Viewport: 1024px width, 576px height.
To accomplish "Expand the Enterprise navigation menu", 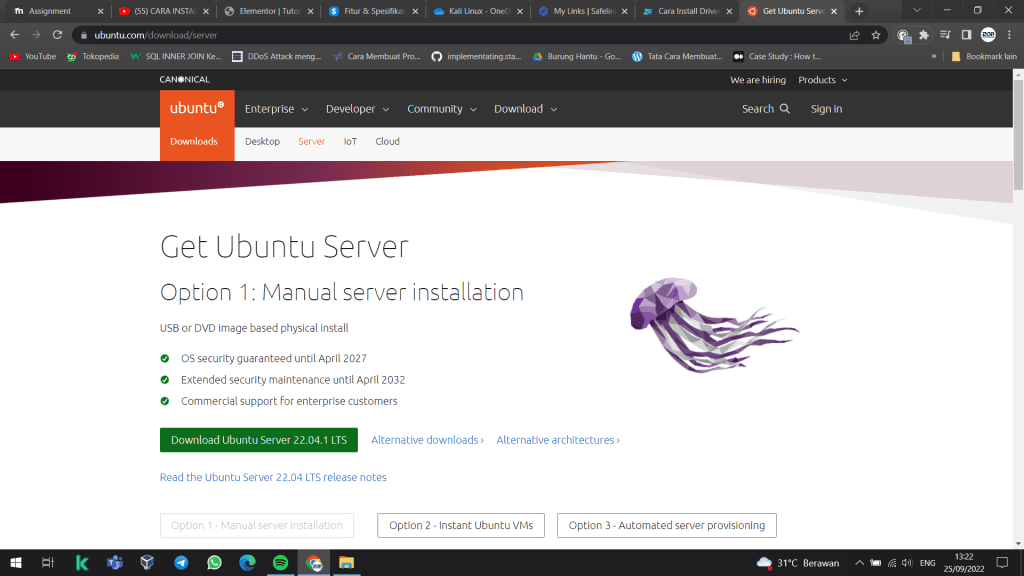I will [x=276, y=109].
